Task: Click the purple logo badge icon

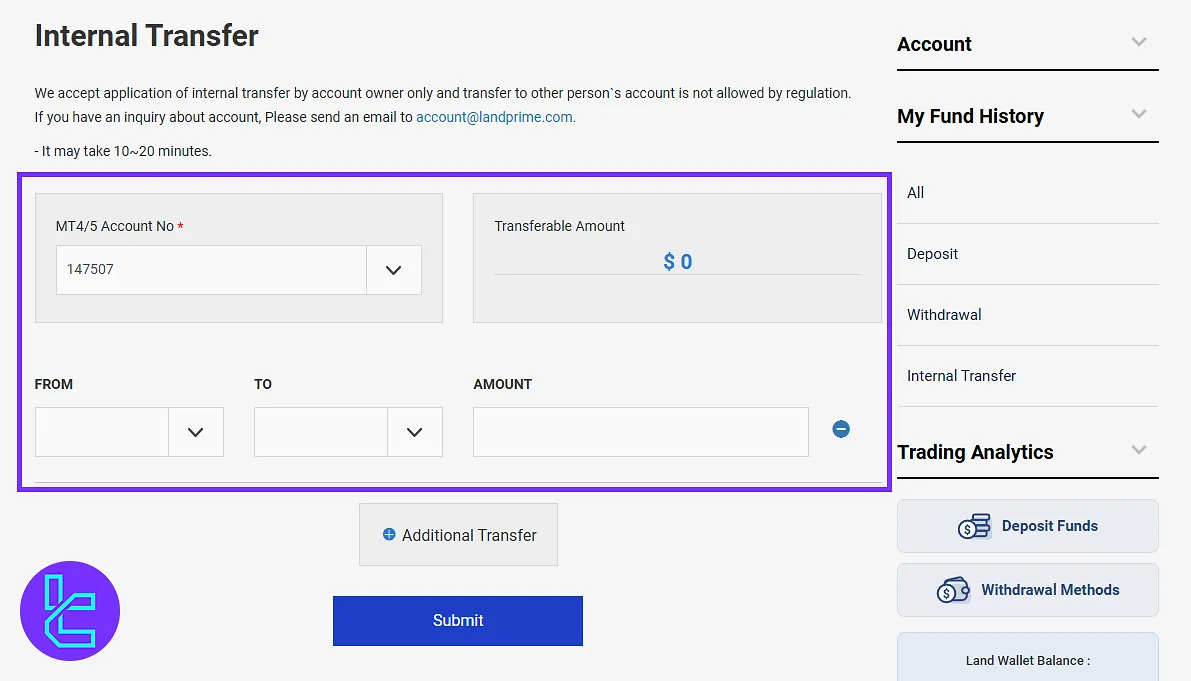Action: click(x=70, y=611)
